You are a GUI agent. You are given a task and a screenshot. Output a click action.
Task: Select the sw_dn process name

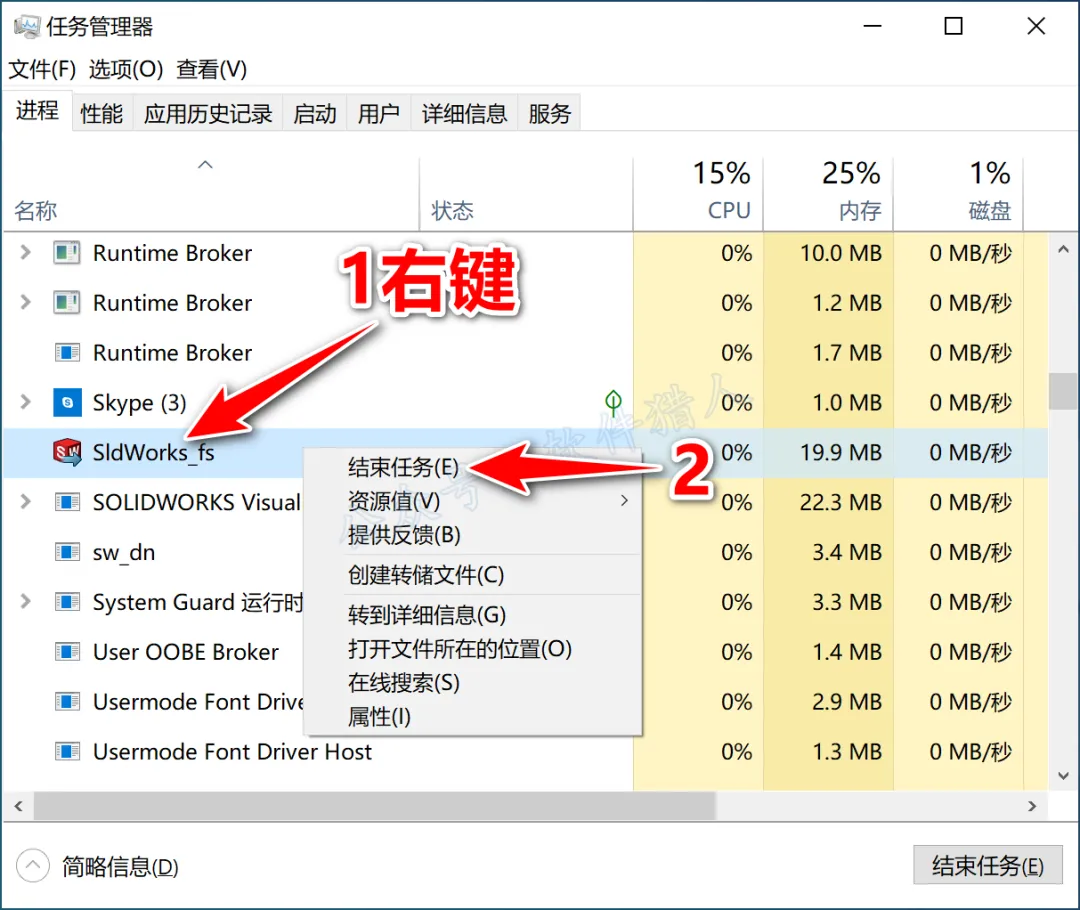pos(124,552)
